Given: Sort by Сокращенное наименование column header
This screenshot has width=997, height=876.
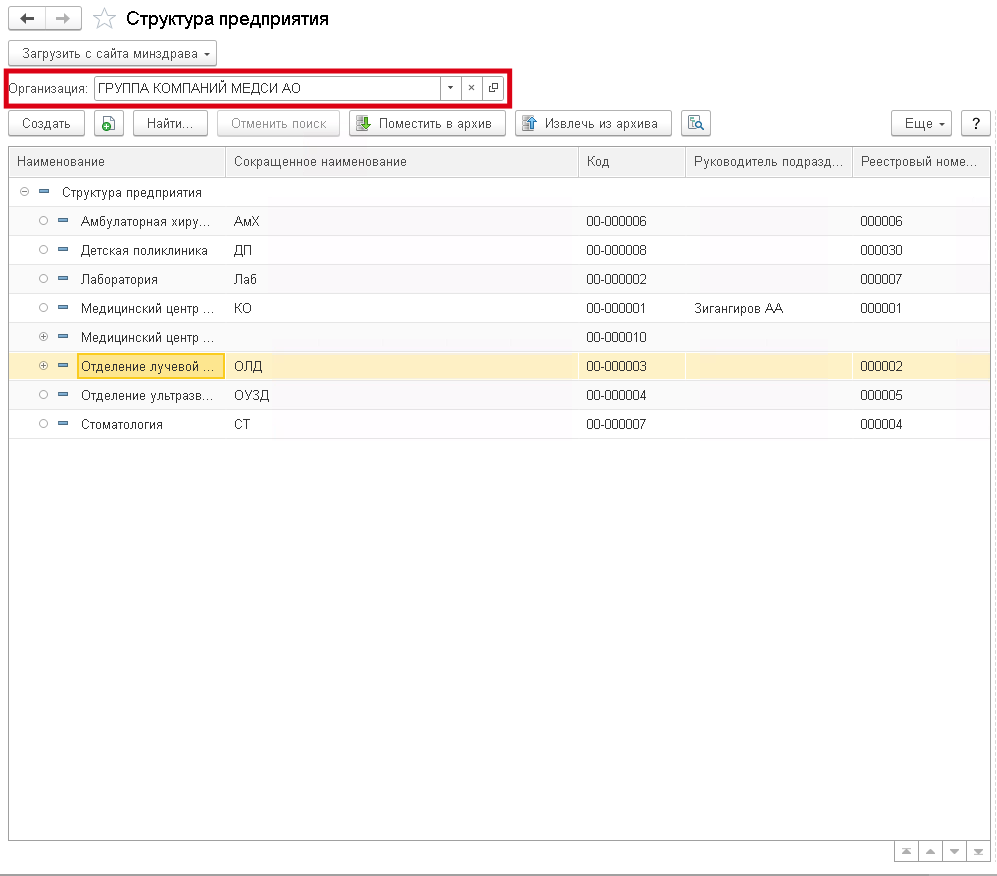Looking at the screenshot, I should click(x=402, y=162).
